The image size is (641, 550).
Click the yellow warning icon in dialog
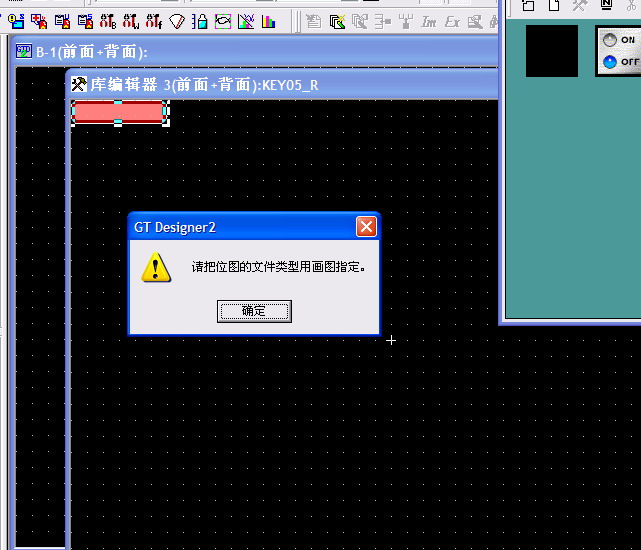click(155, 267)
